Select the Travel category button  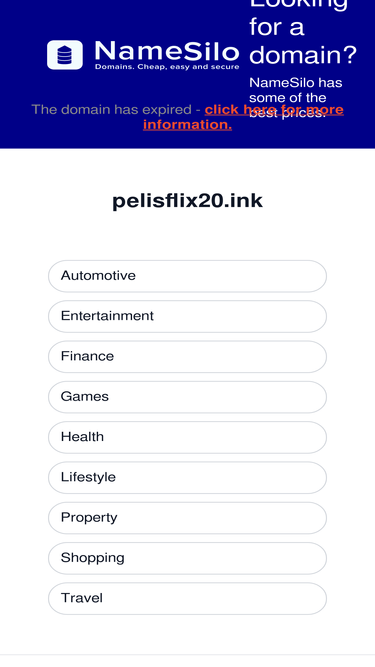pyautogui.click(x=188, y=599)
